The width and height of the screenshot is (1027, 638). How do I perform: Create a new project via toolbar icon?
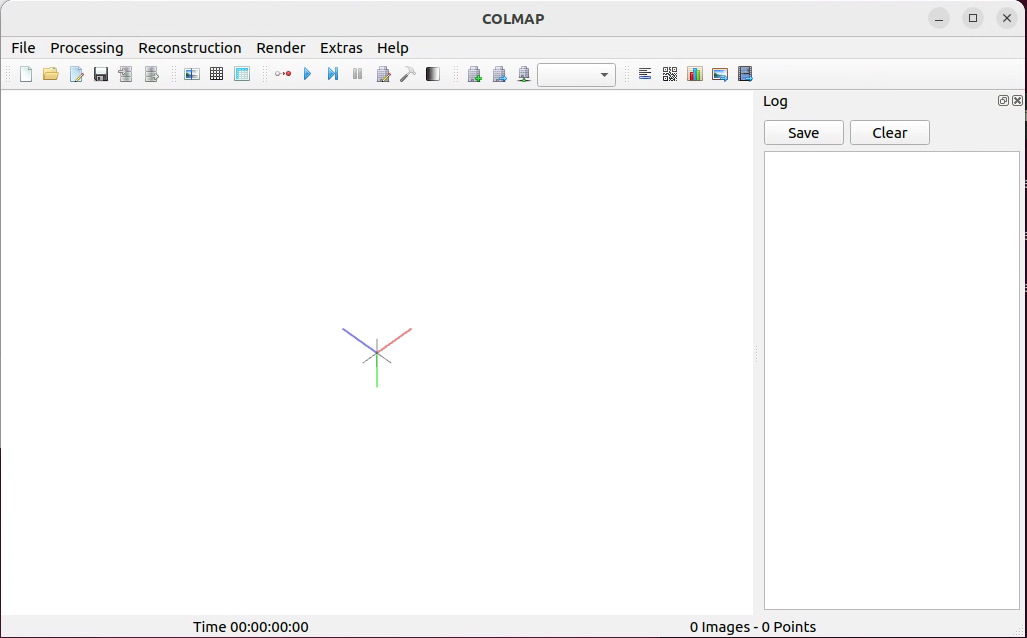tap(26, 74)
